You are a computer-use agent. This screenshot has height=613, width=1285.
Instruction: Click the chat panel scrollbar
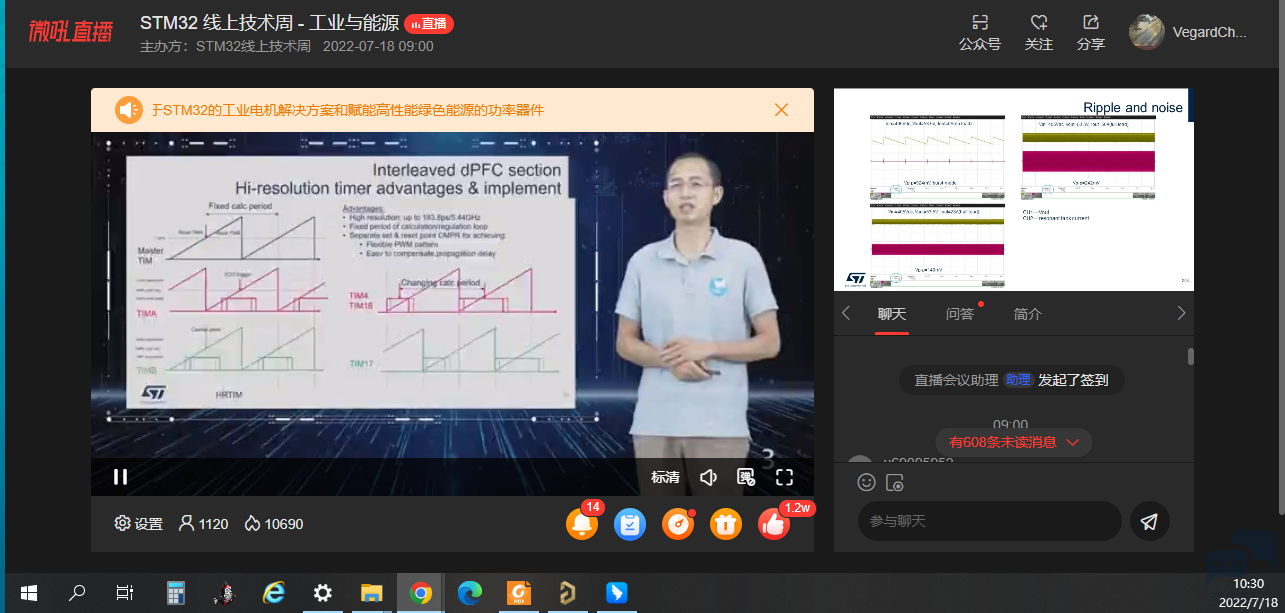pyautogui.click(x=1190, y=356)
